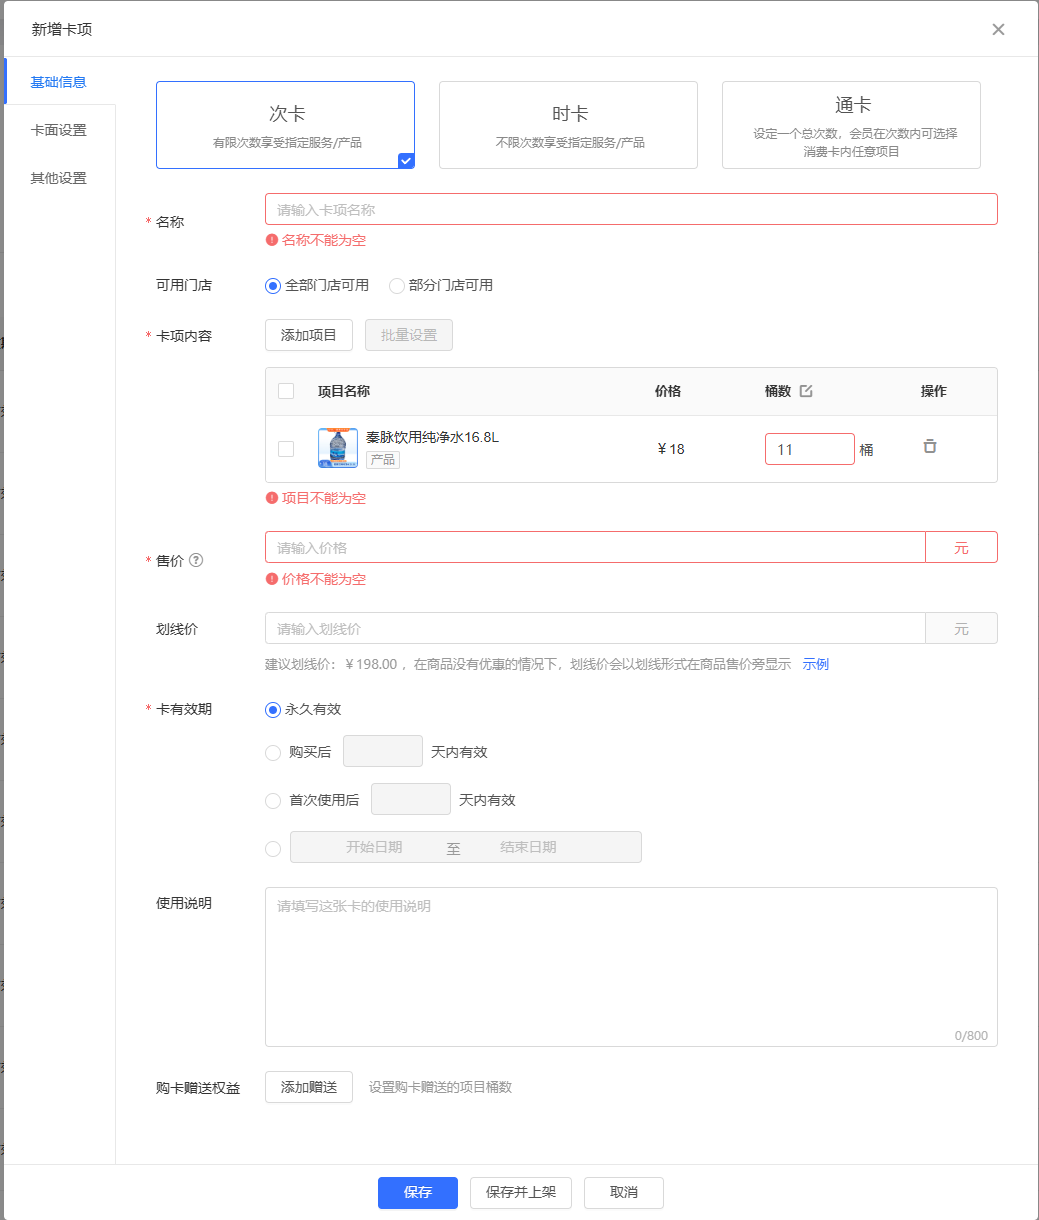Select 首次使用后 validity radio option
Viewport: 1039px width, 1220px height.
tap(273, 801)
